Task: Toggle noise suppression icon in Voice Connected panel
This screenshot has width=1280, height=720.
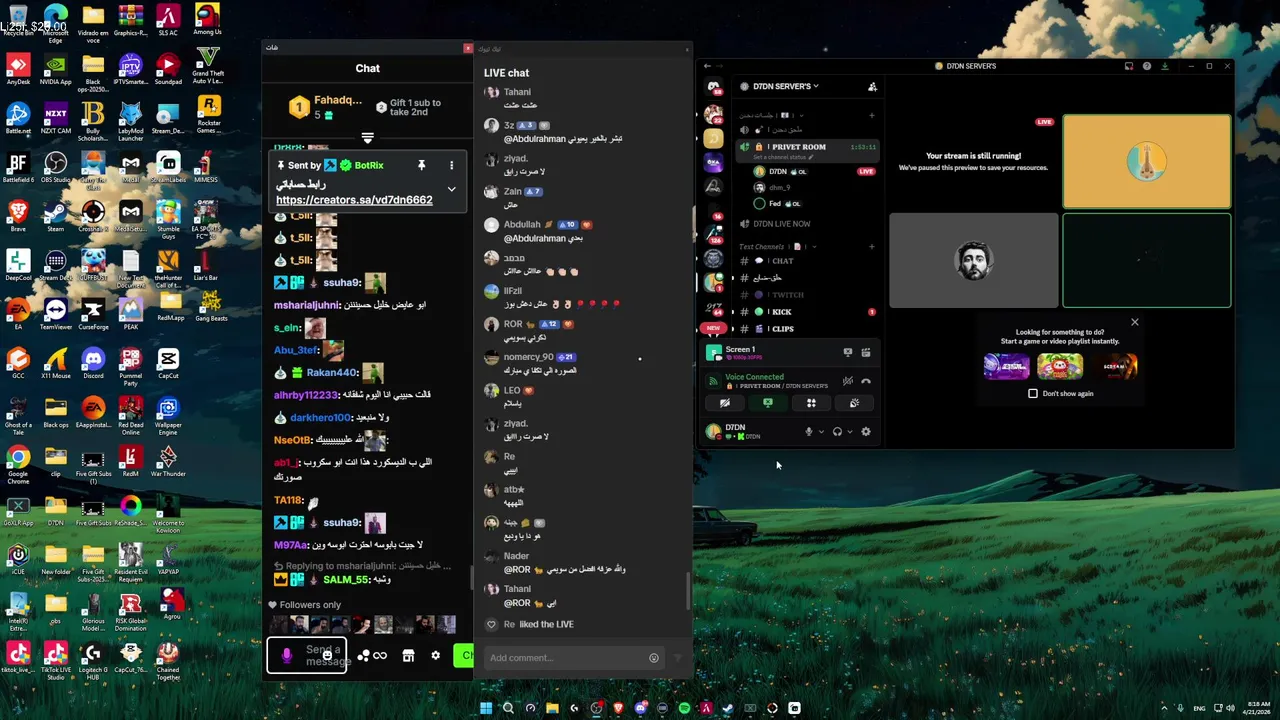Action: point(848,381)
